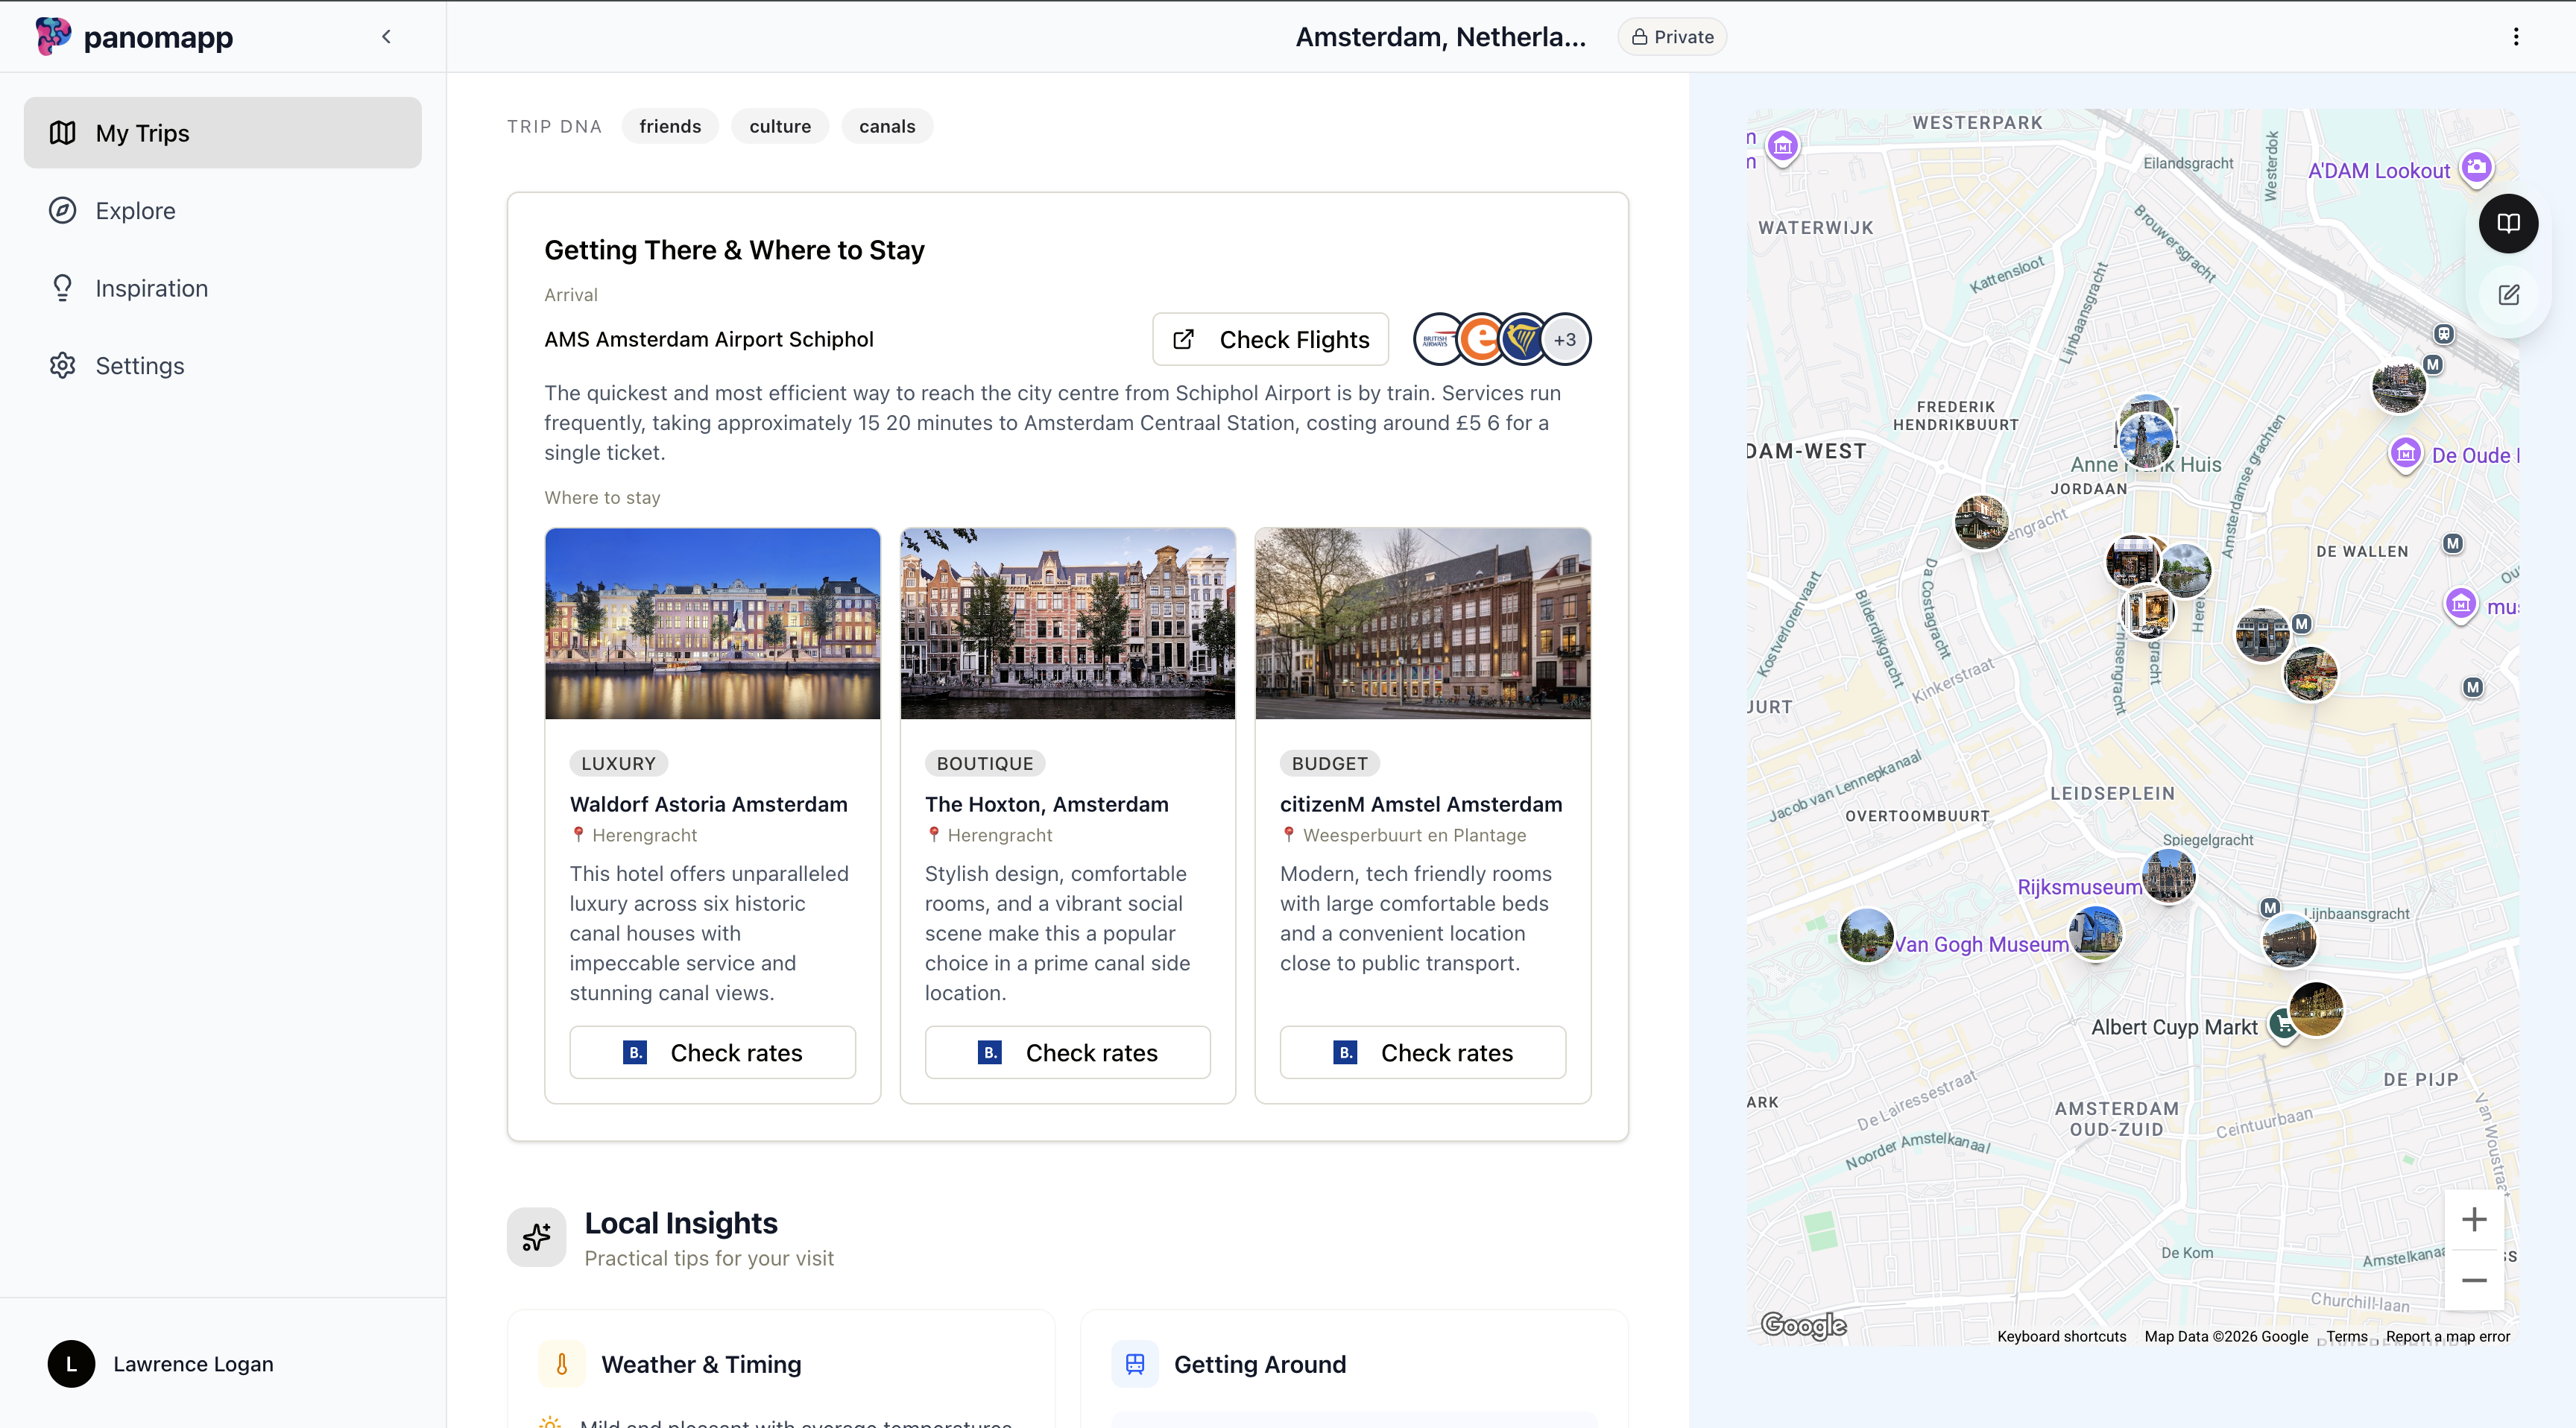Screen dimensions: 2576x1428
Task: Toggle map edit mode with the pencil icon
Action: tap(2510, 295)
